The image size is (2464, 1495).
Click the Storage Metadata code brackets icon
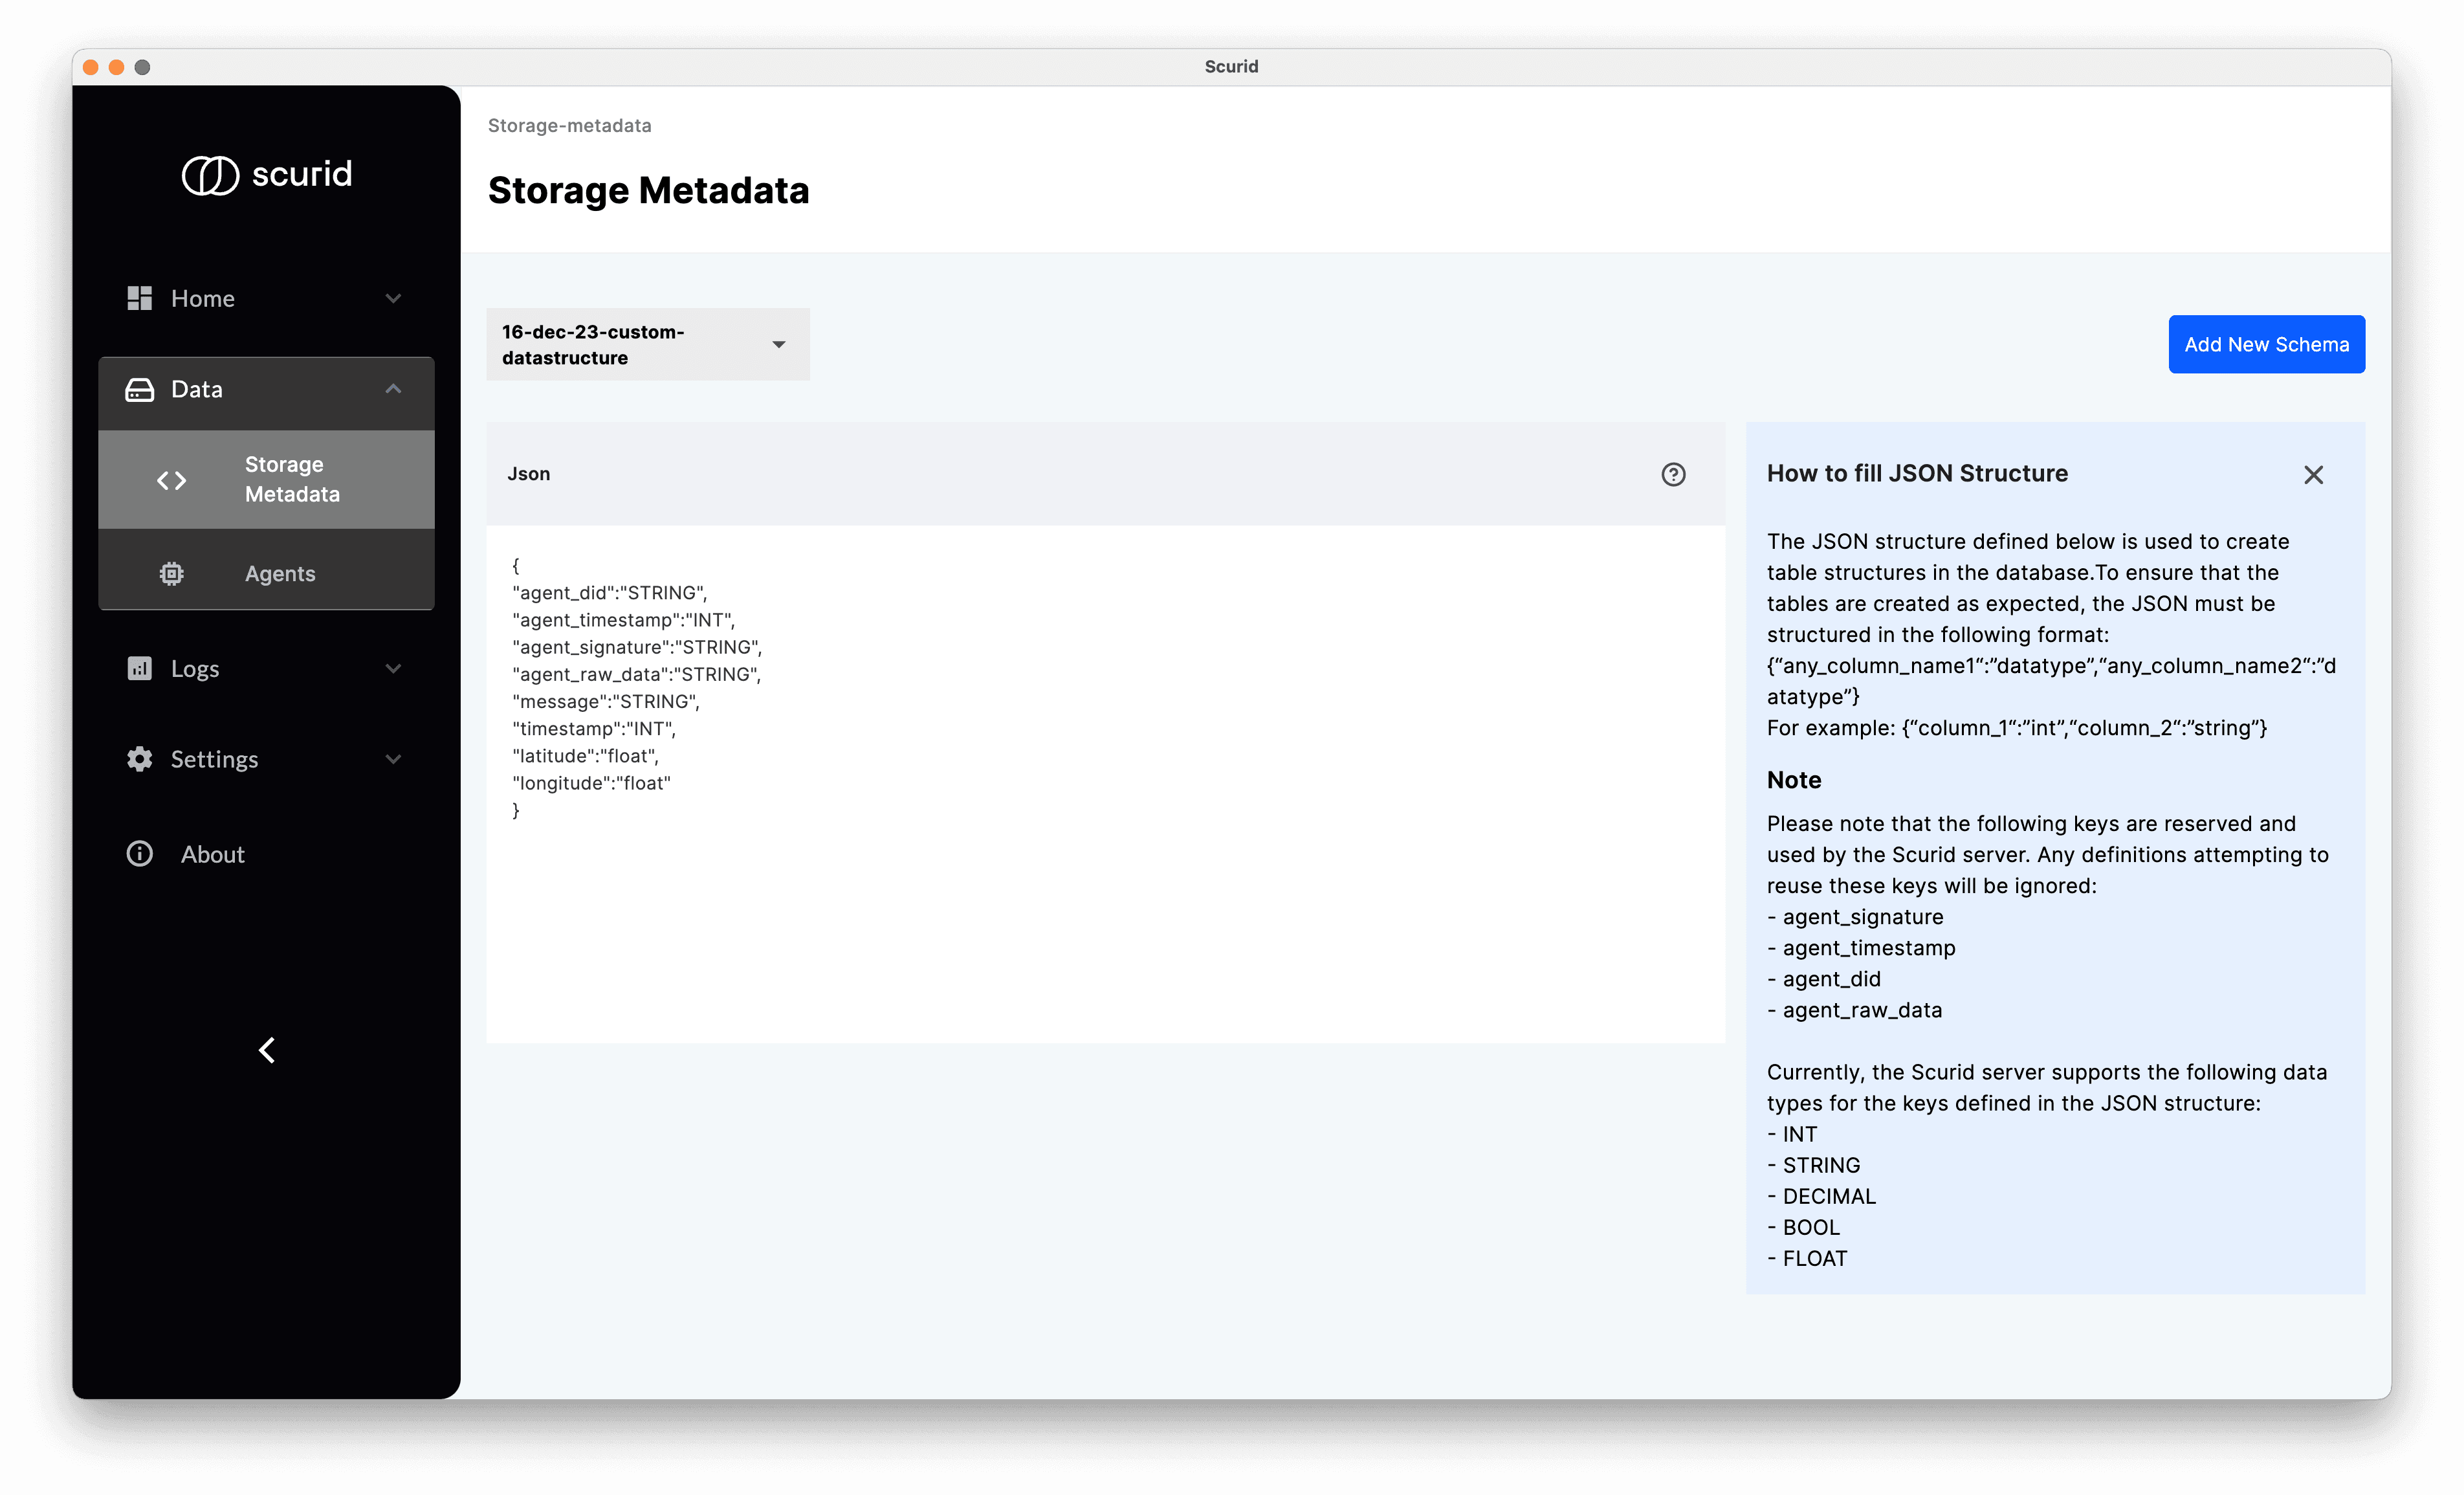[x=171, y=480]
